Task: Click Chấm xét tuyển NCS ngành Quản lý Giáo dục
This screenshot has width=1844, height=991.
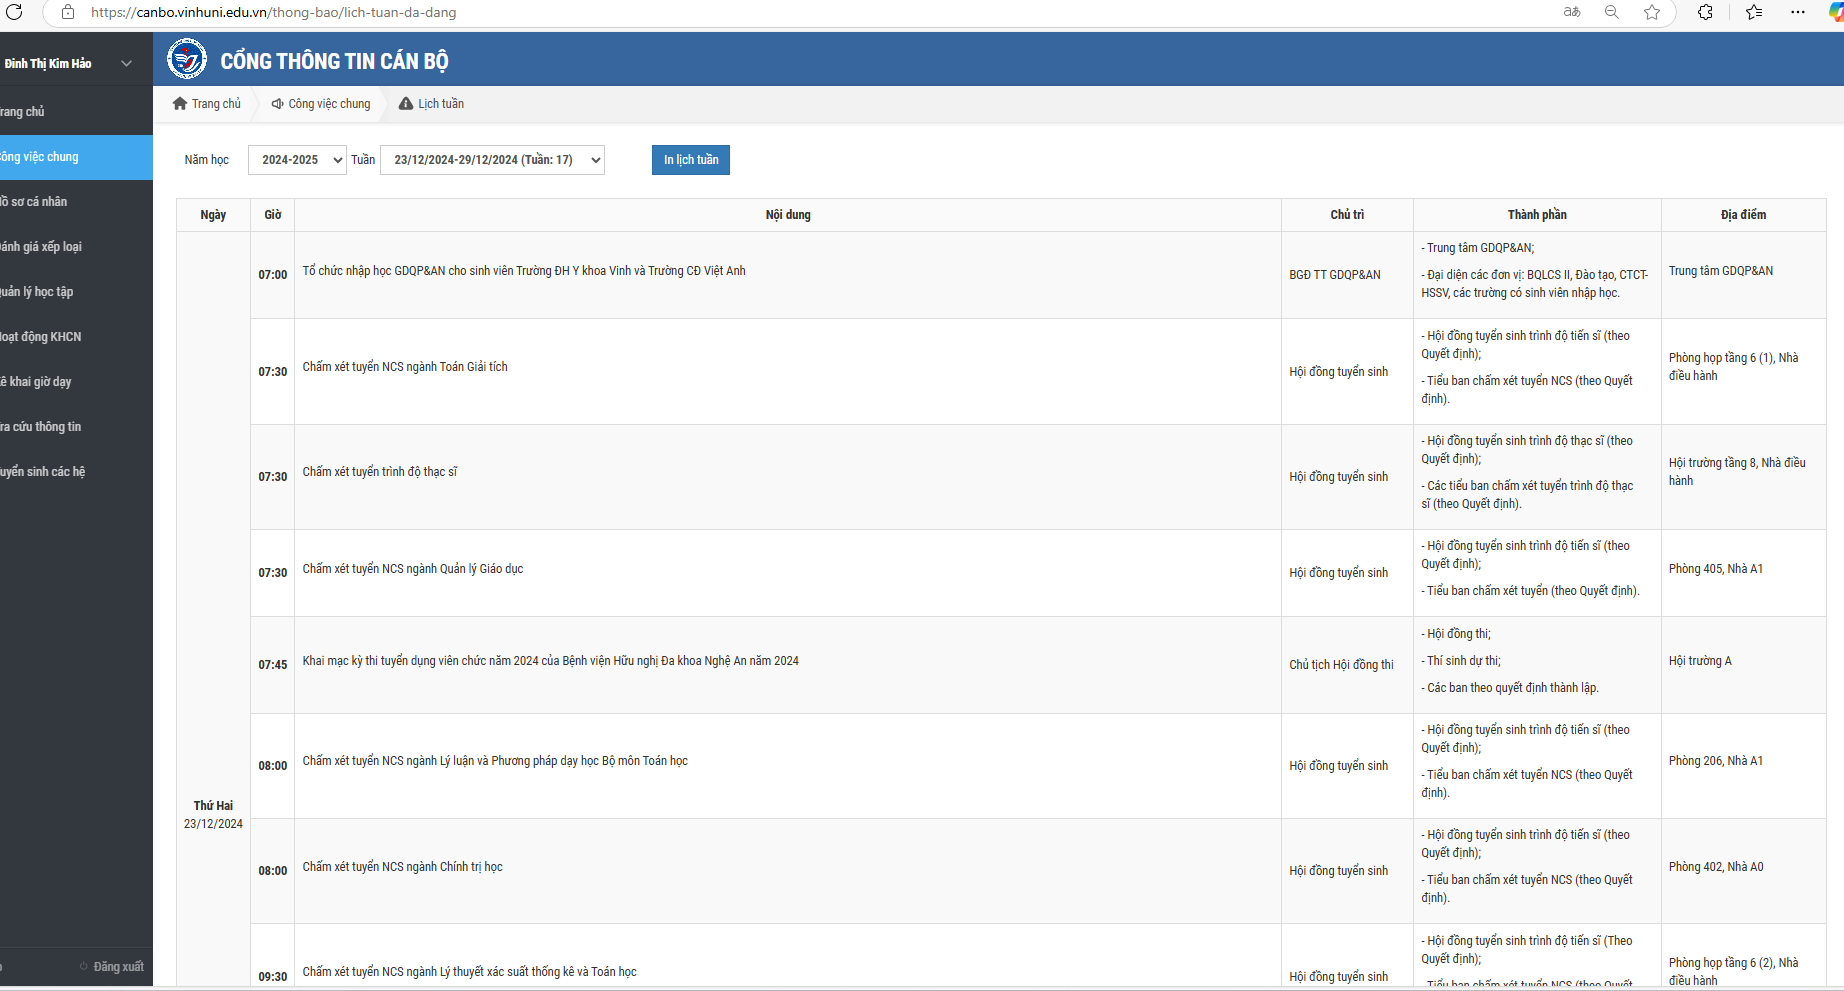Action: point(413,569)
